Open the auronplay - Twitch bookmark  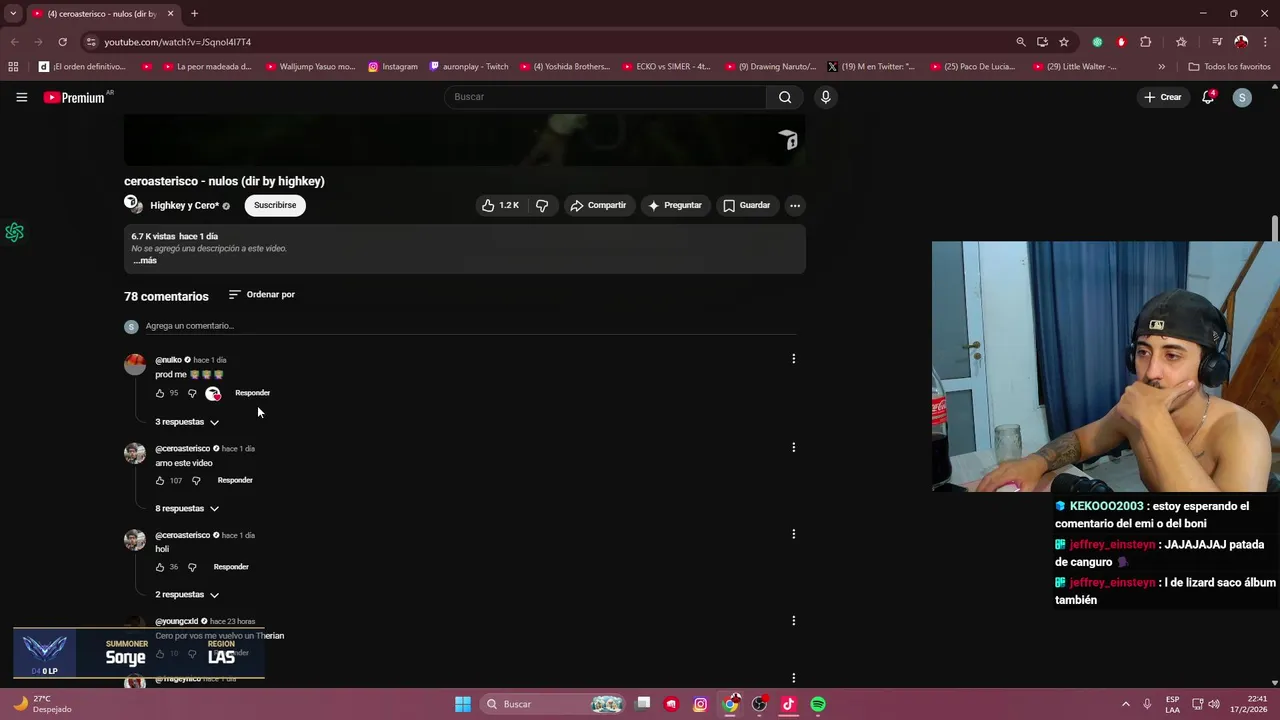point(469,67)
